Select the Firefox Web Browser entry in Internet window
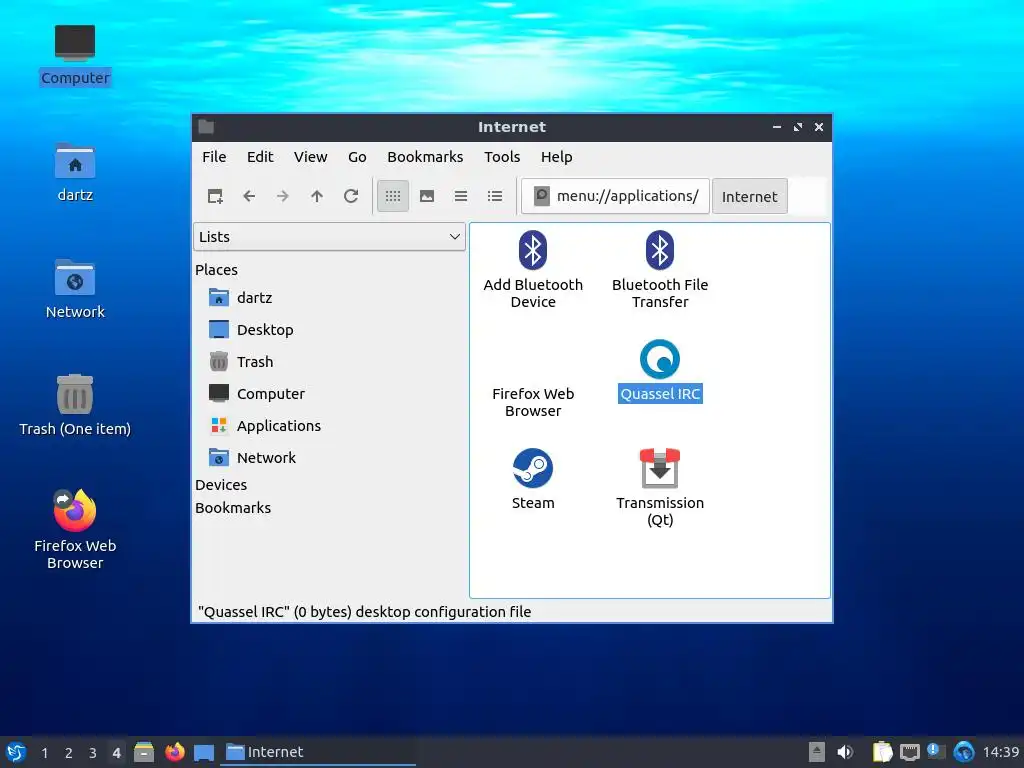Image resolution: width=1024 pixels, height=768 pixels. coord(533,402)
